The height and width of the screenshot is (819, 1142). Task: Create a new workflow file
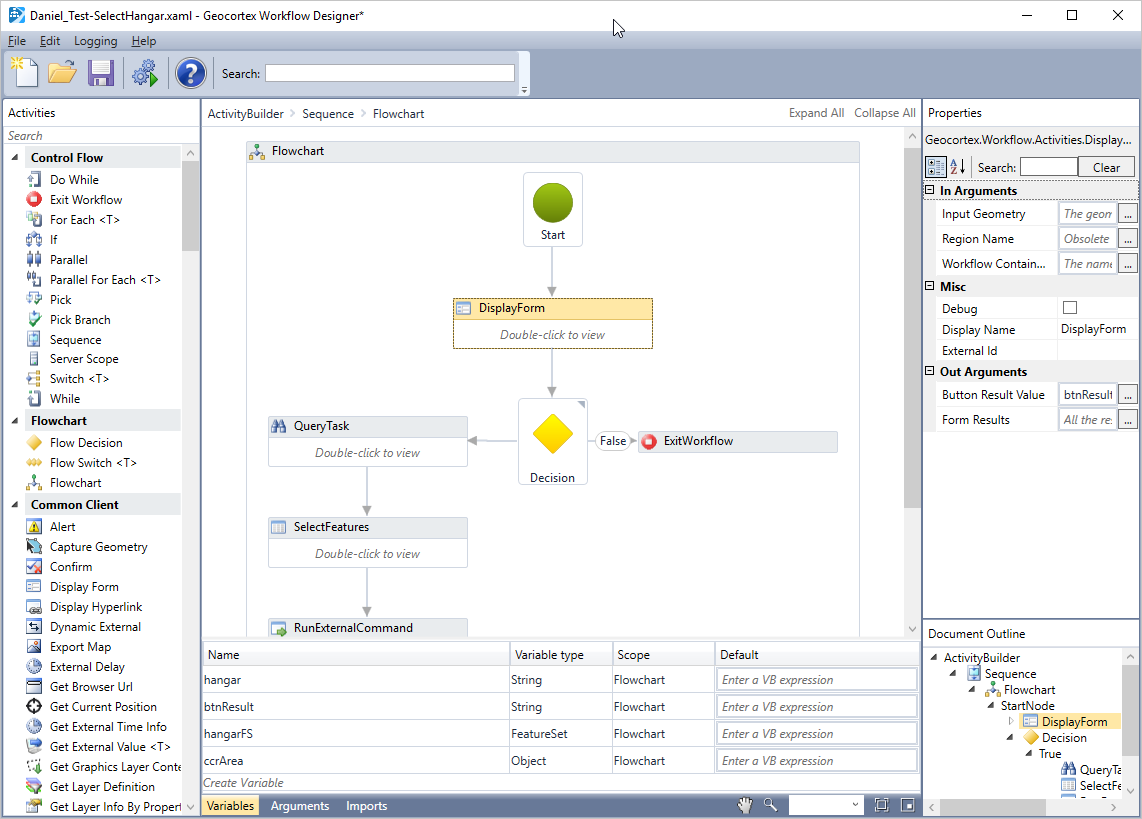(x=24, y=73)
